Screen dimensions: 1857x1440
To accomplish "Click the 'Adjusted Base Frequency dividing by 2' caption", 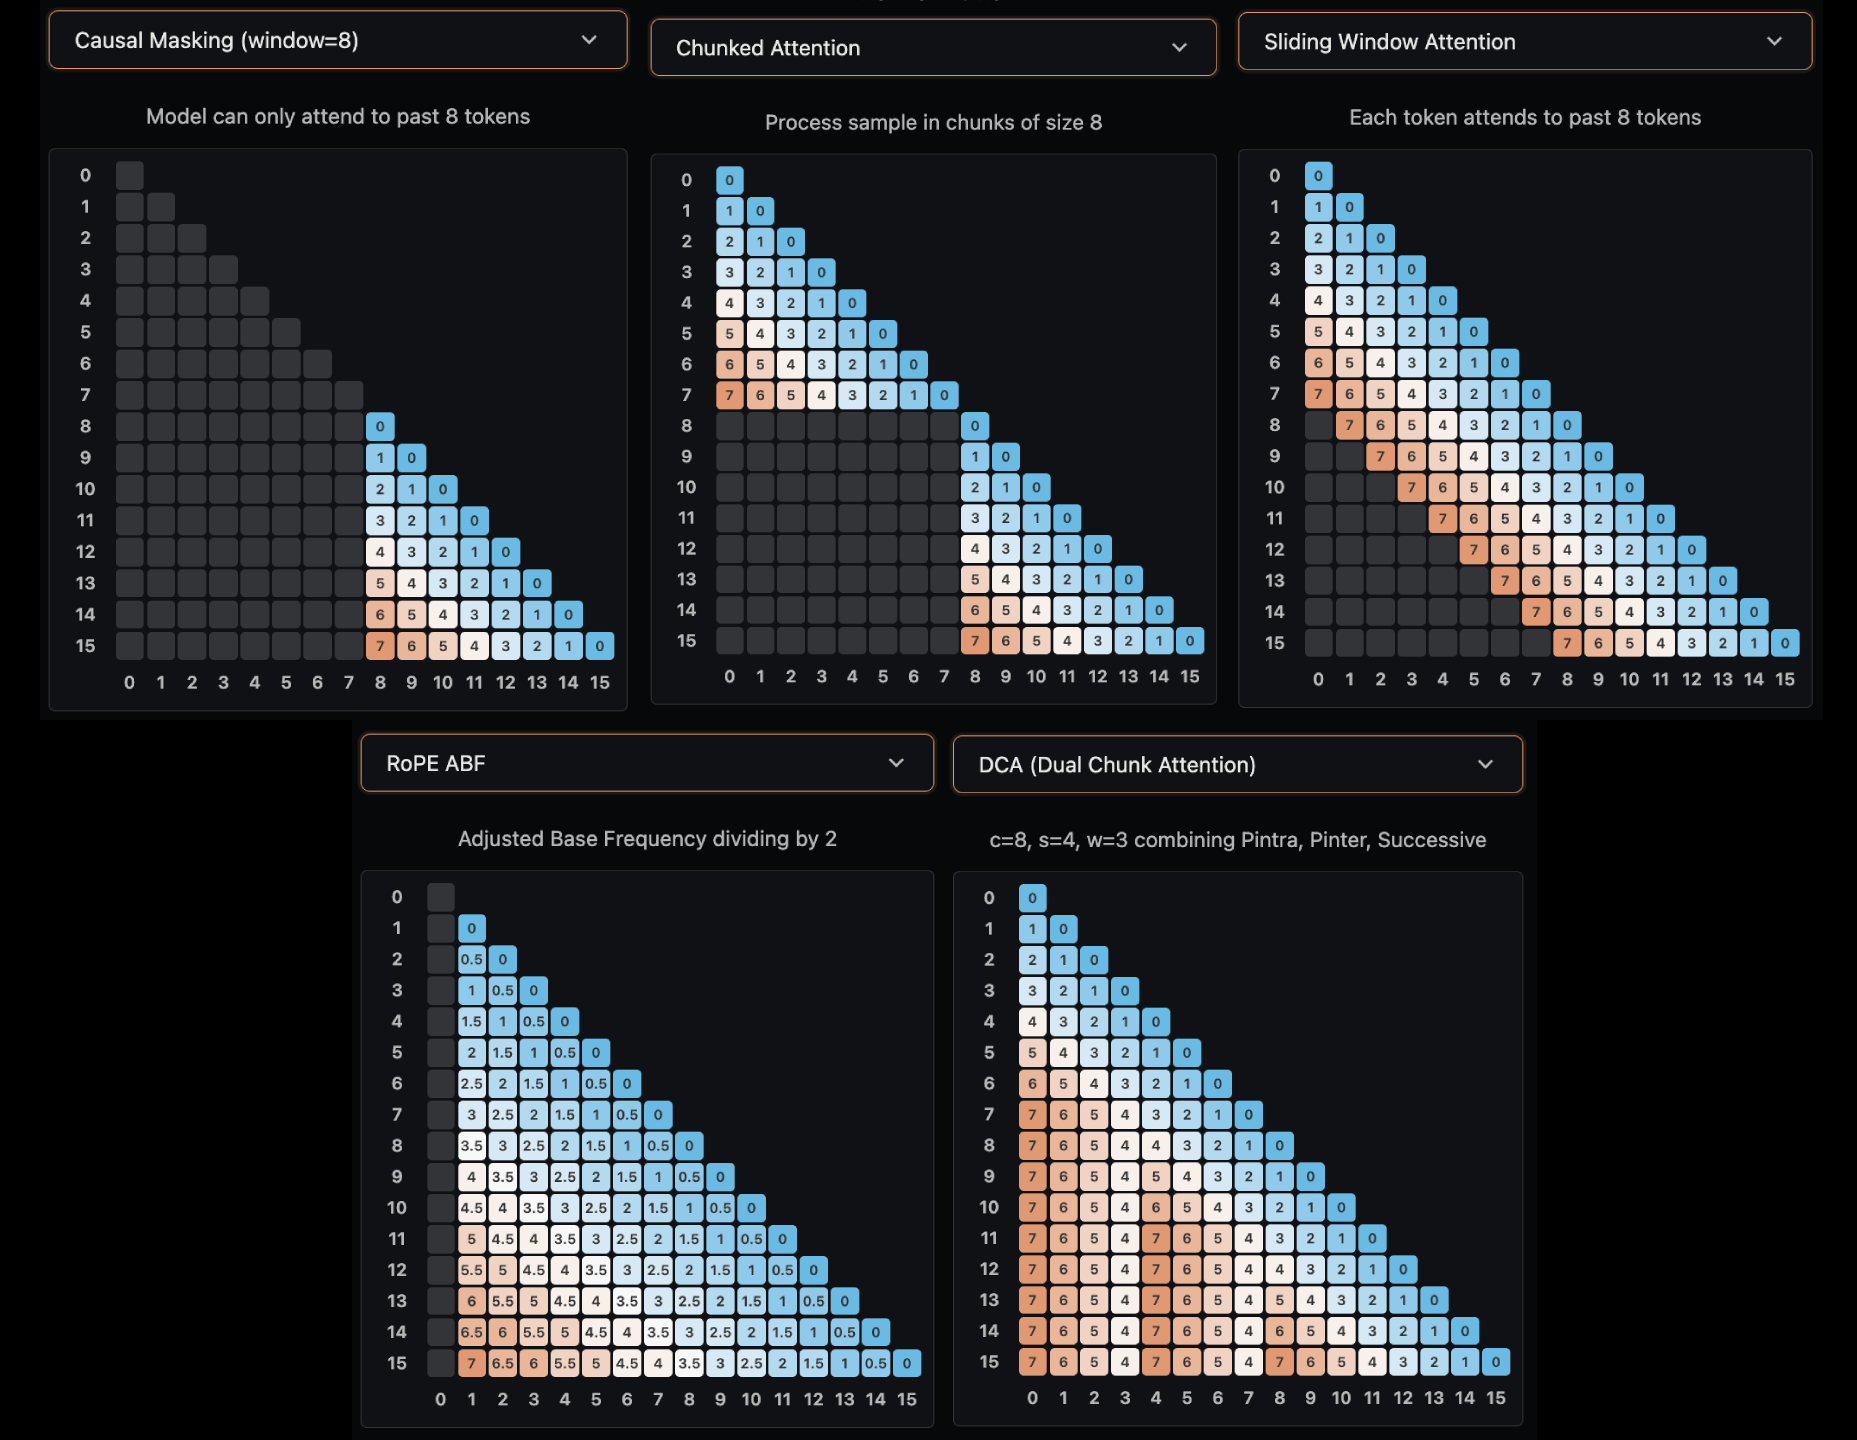I will tap(647, 839).
